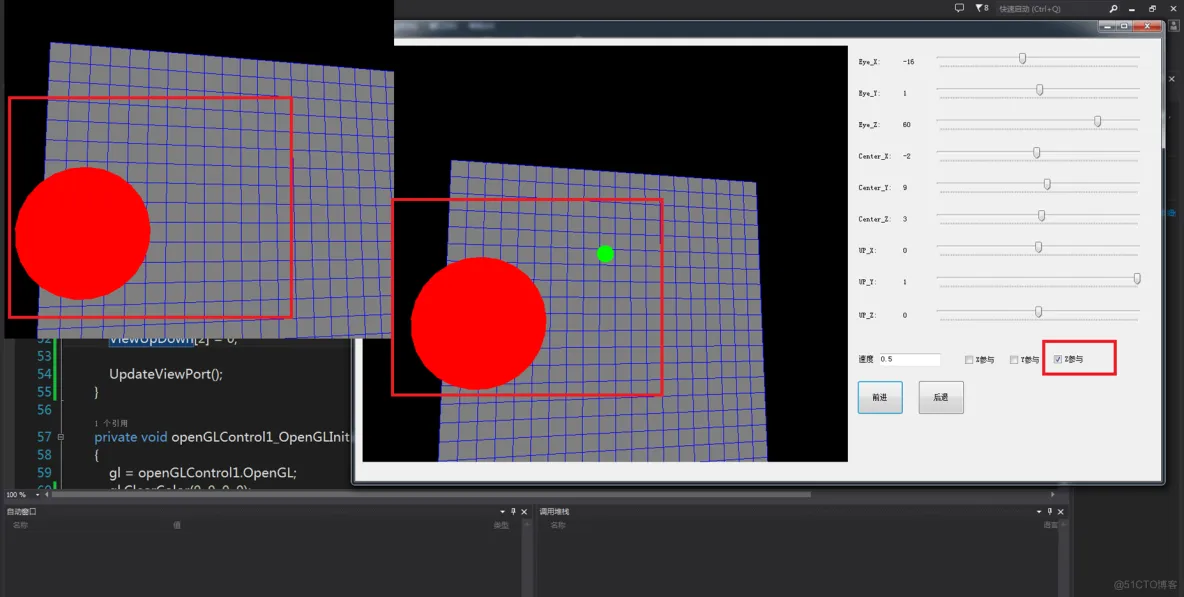Image resolution: width=1184 pixels, height=597 pixels.
Task: Click the '1 个引用' reference link above line 57
Action: 111,423
